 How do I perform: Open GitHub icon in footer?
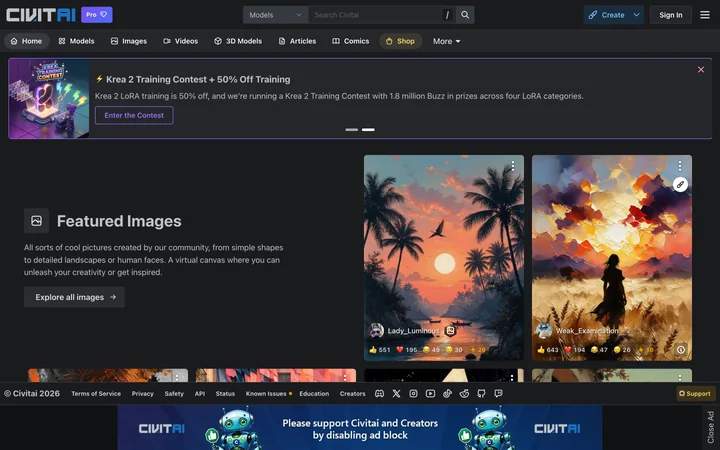click(x=481, y=394)
